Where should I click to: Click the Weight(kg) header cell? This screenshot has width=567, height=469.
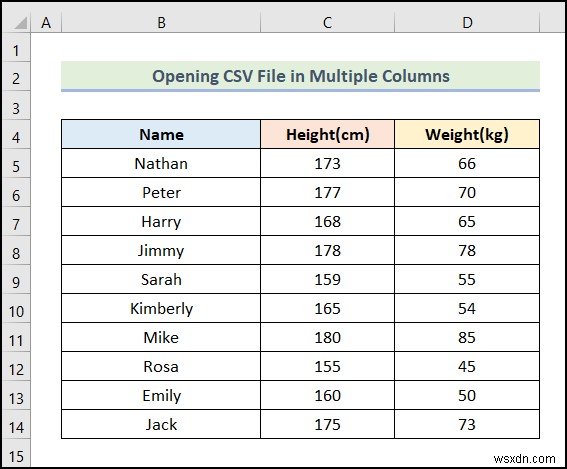(x=467, y=135)
